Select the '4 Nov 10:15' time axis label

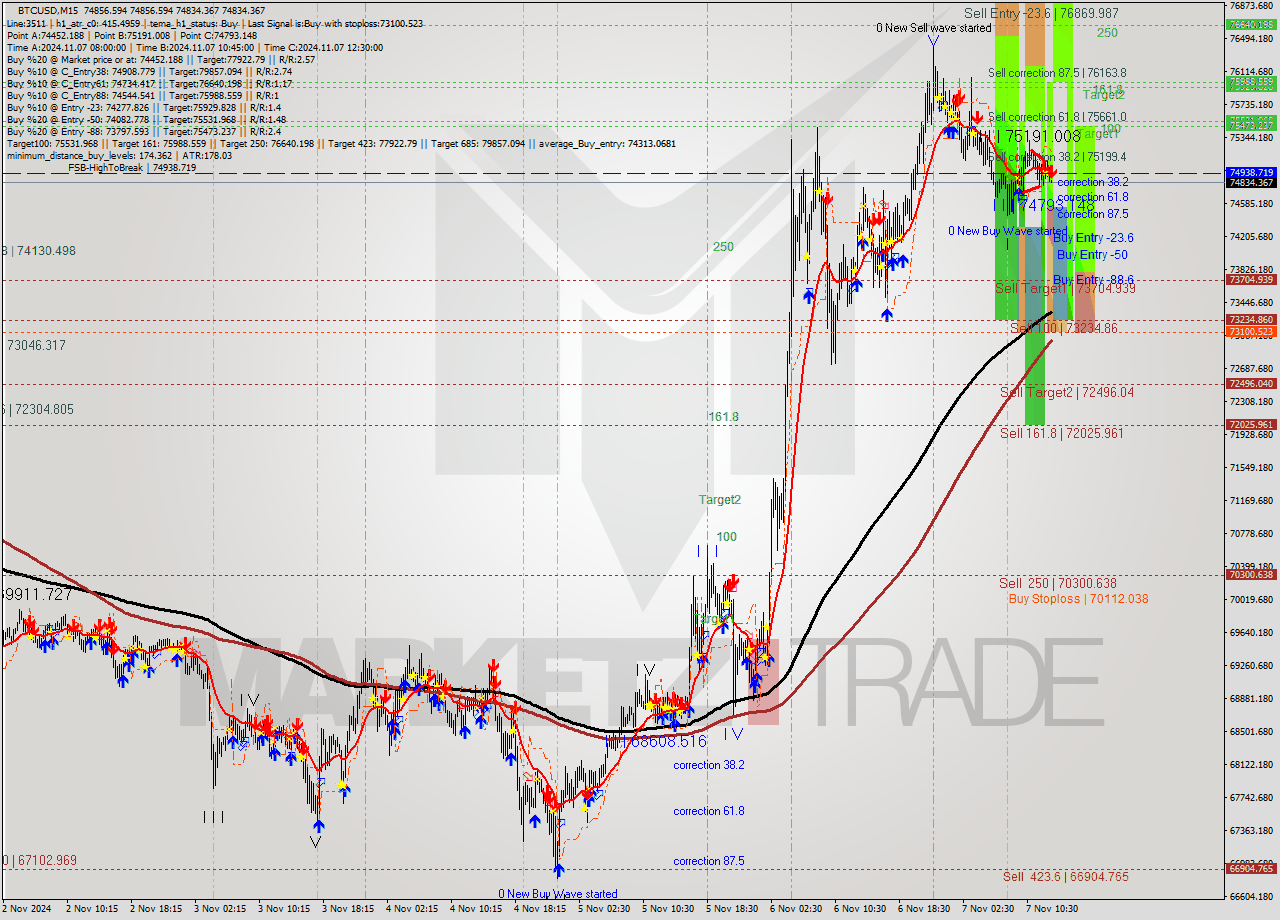pyautogui.click(x=476, y=909)
